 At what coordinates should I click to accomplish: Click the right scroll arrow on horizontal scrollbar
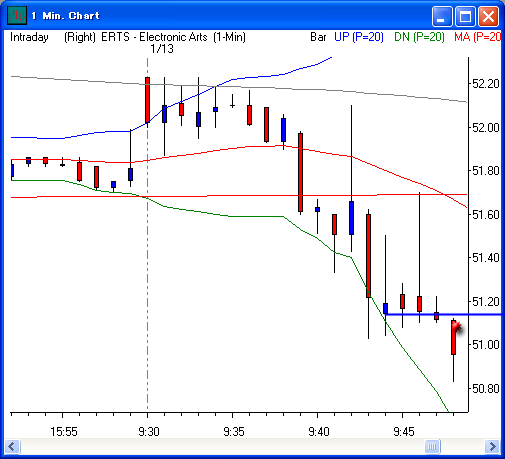[x=492, y=446]
